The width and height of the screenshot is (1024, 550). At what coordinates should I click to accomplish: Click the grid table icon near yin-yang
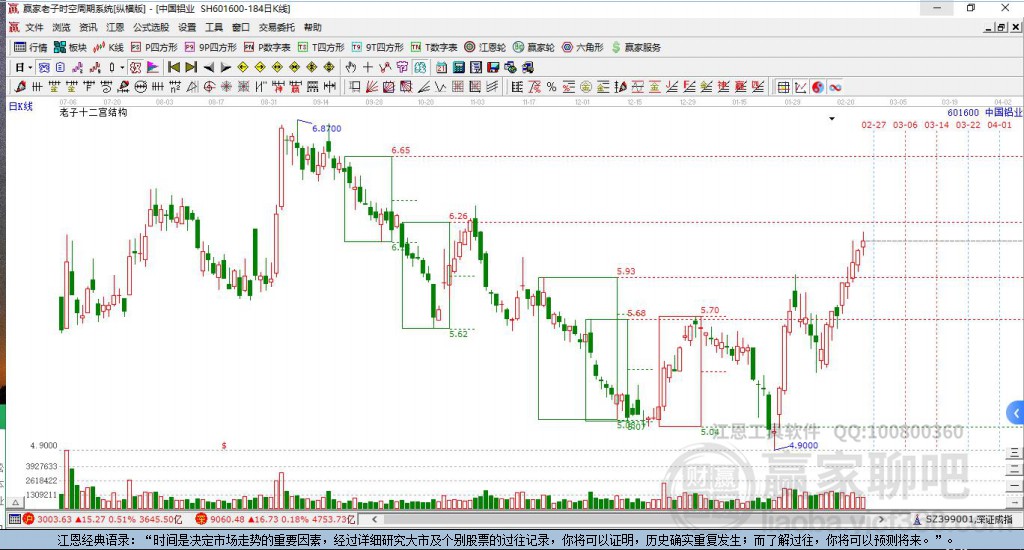[784, 87]
